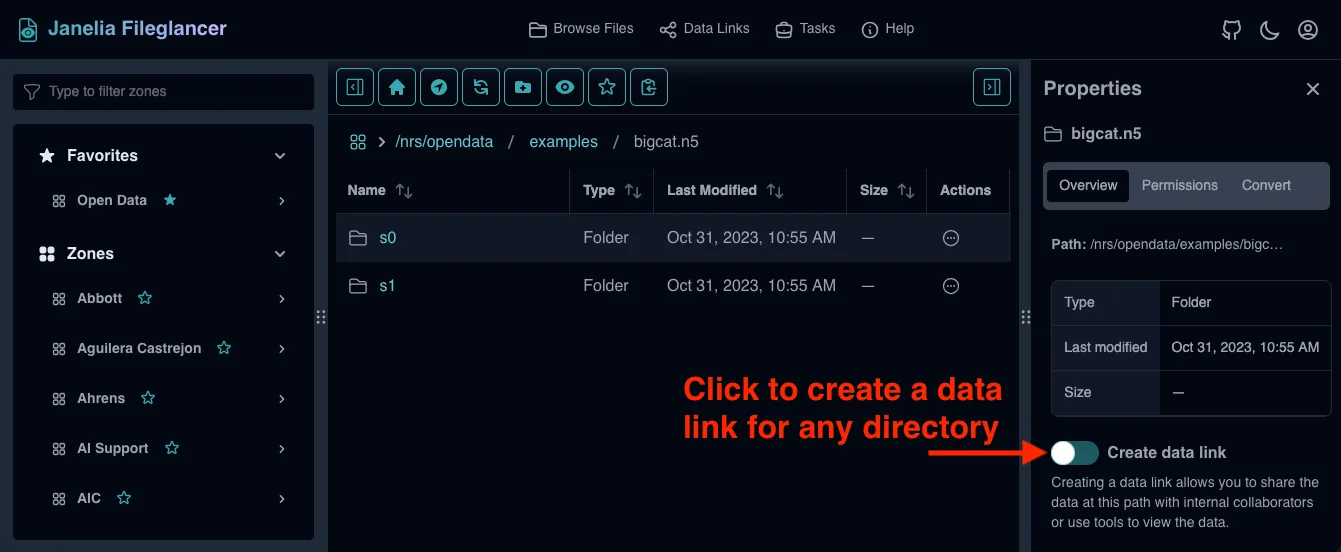Image resolution: width=1341 pixels, height=552 pixels.
Task: Open the GitHub repository icon
Action: click(1231, 30)
